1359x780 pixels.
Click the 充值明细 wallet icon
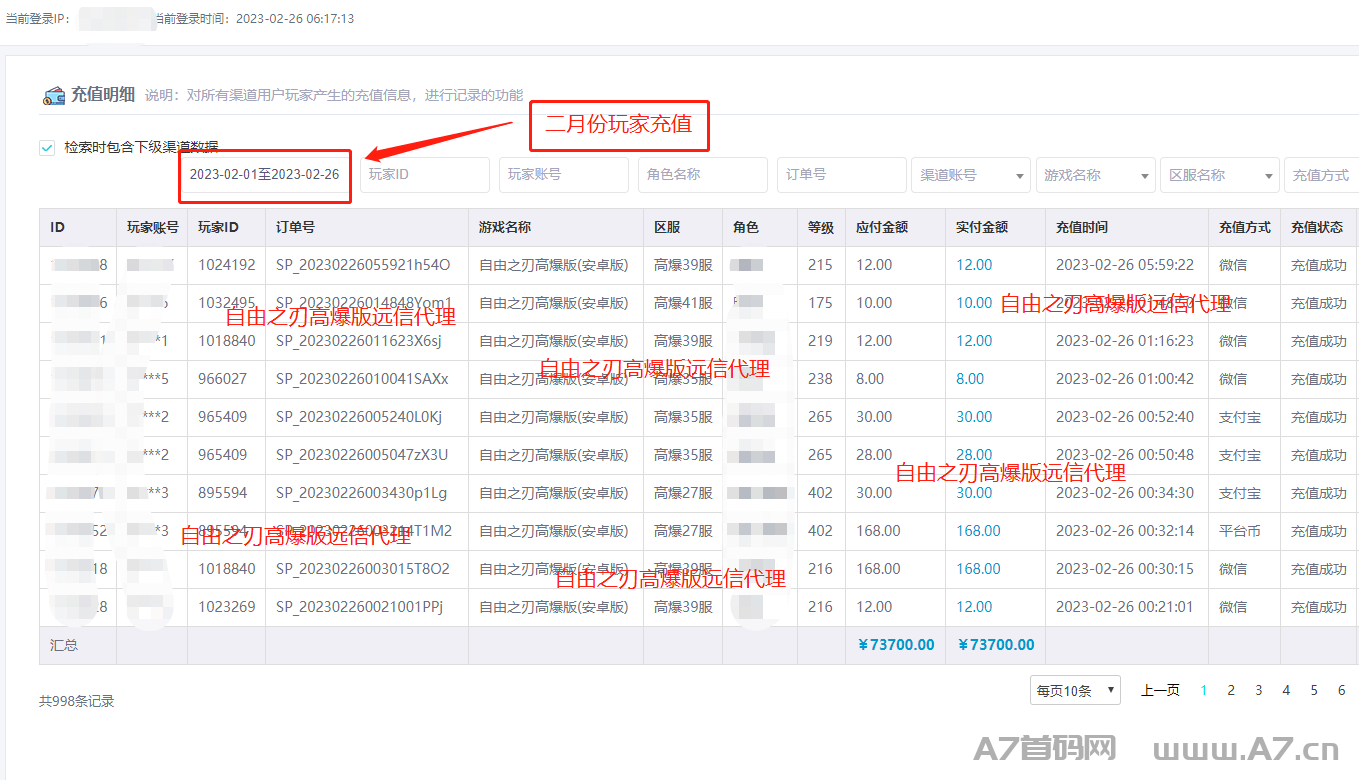coord(53,96)
